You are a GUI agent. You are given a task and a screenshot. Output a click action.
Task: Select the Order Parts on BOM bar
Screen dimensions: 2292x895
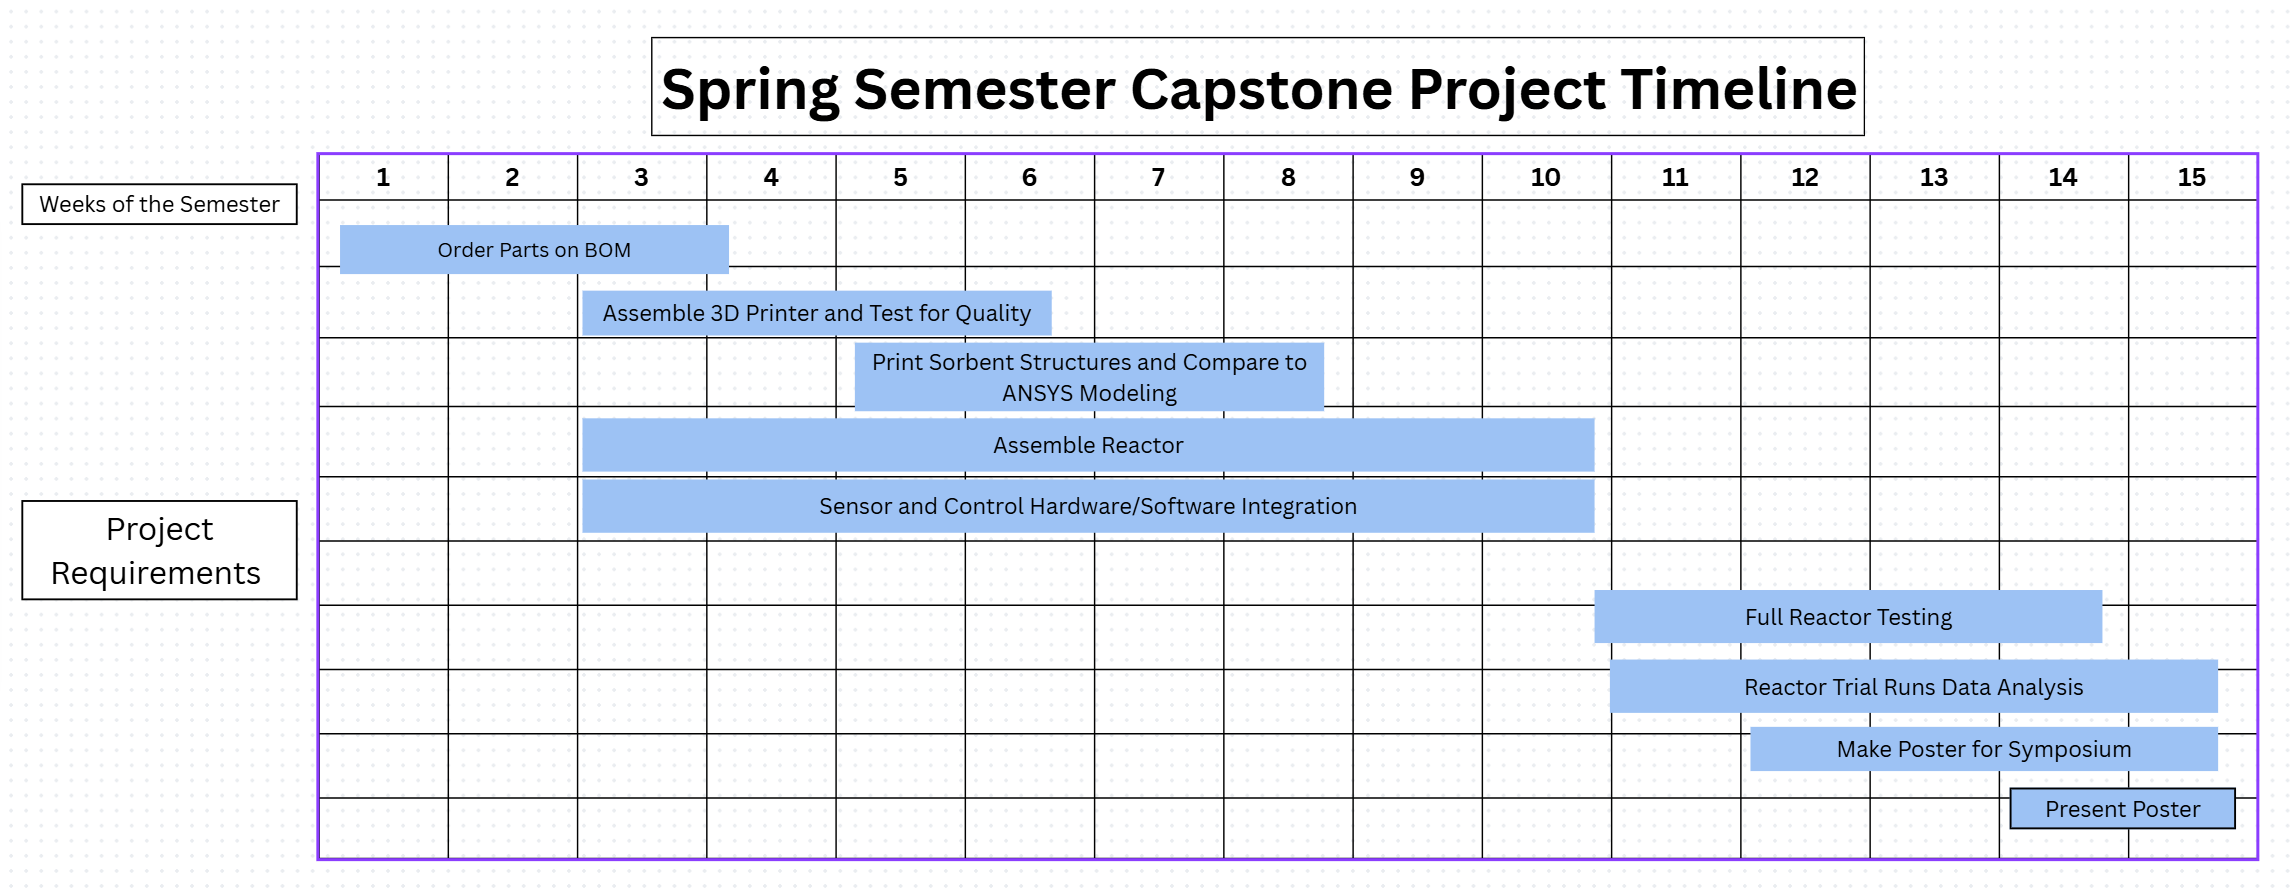pyautogui.click(x=534, y=250)
